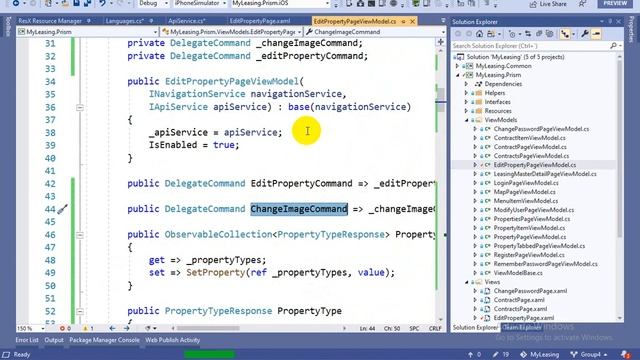Click split editor icon above vertical scrollbar
Screen dimensions: 640x360
pyautogui.click(x=440, y=42)
